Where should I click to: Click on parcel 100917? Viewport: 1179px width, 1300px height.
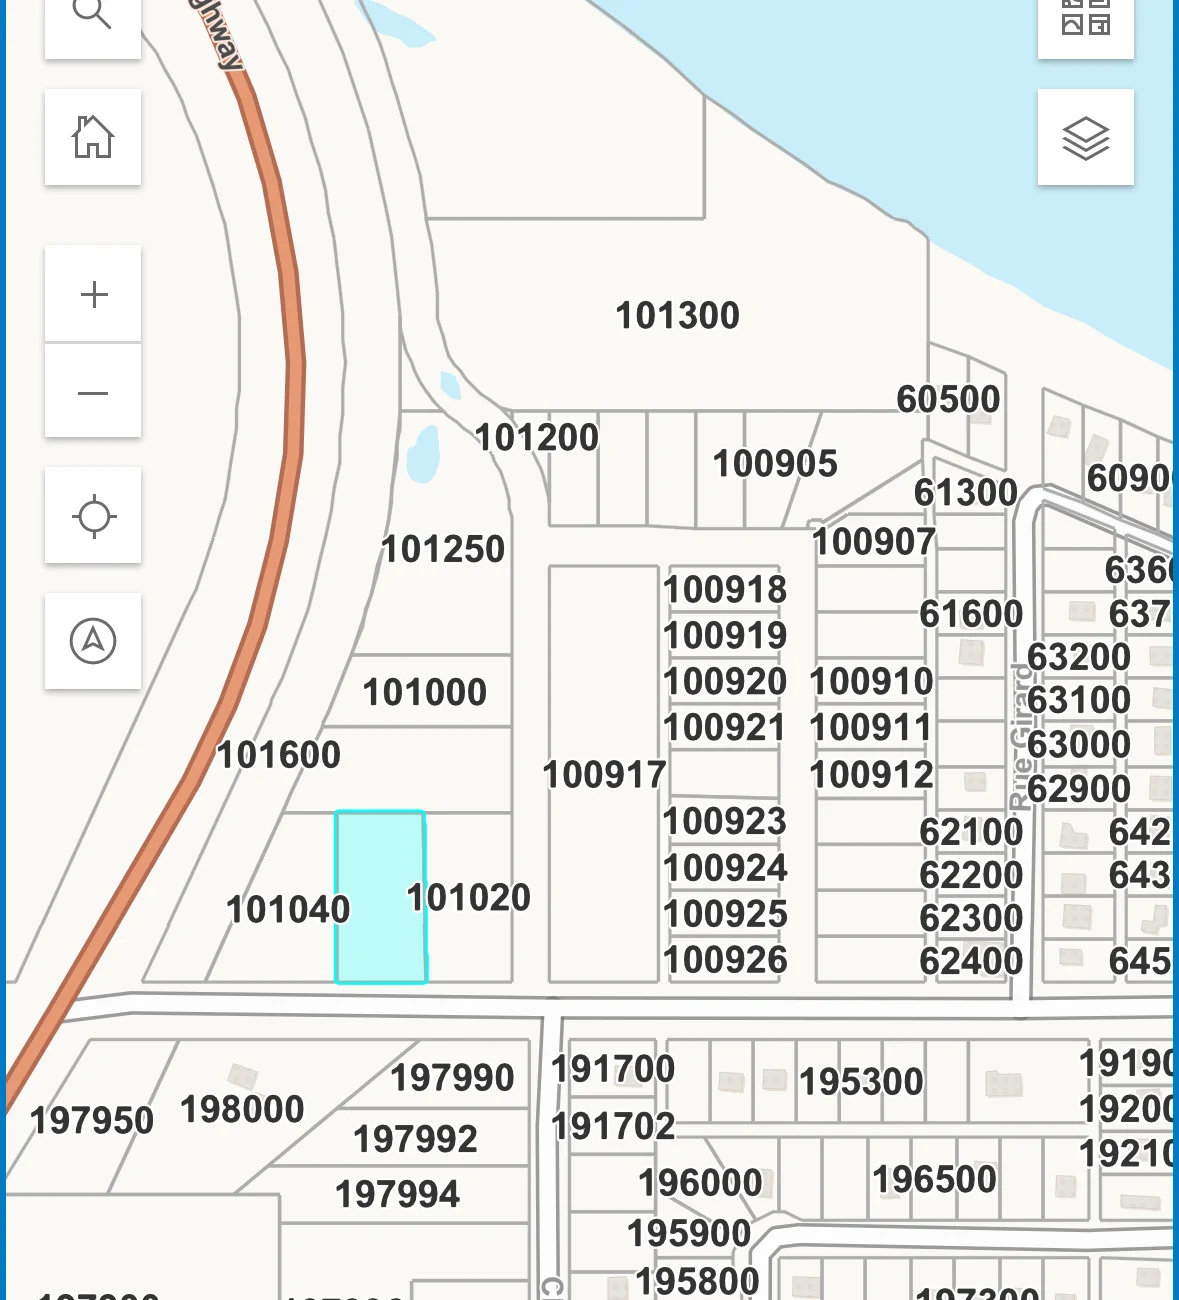pos(603,774)
